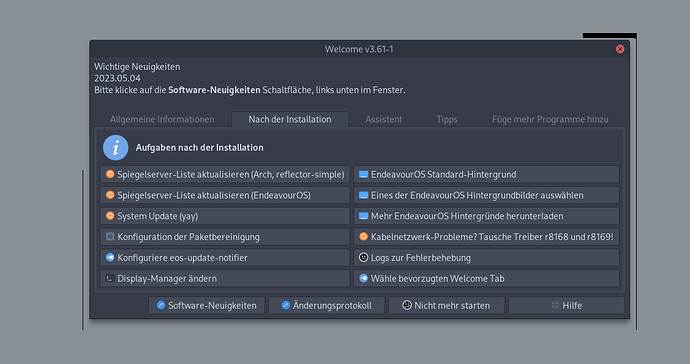
Task: Click the orange icon beside Kabelnetzwerk-Probleme
Action: coord(363,237)
